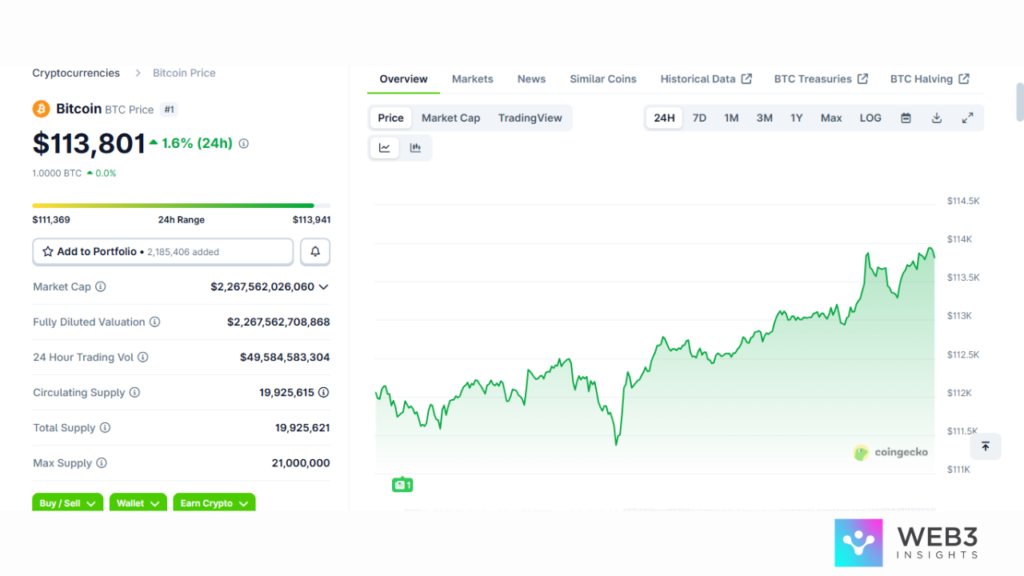
Task: Open the Buy / Sell dropdown
Action: click(67, 502)
